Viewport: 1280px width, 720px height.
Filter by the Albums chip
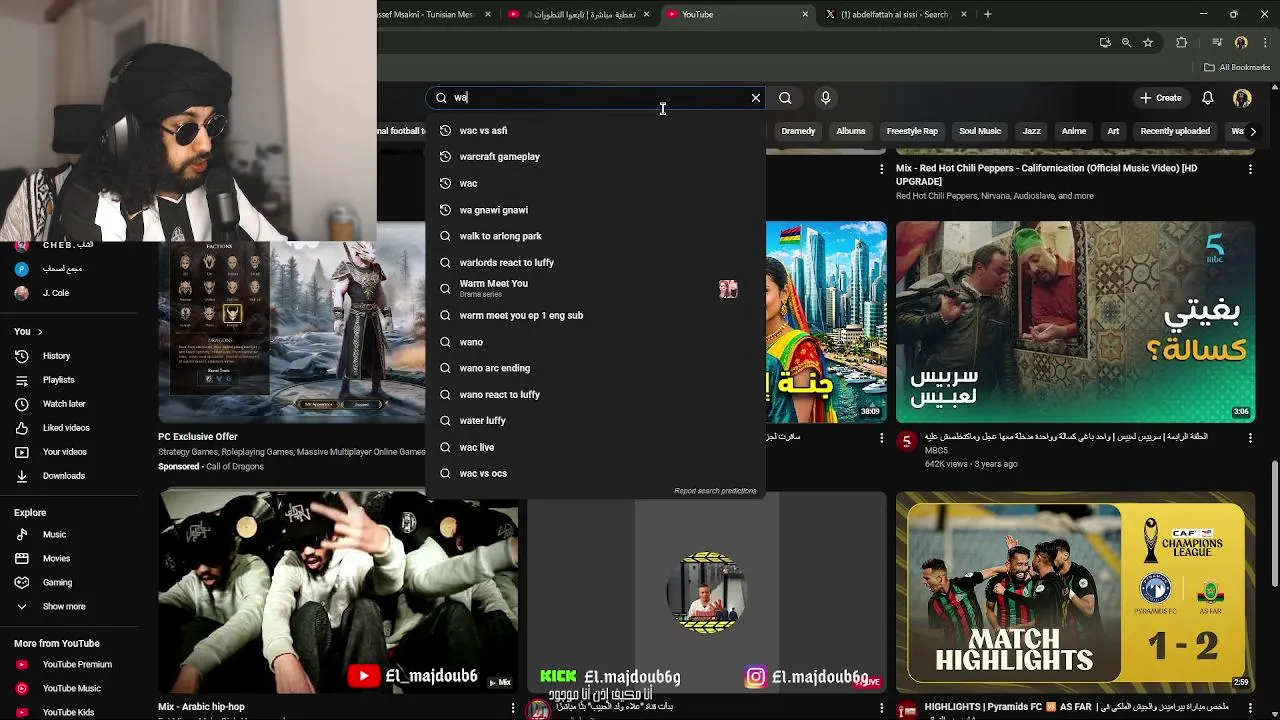pos(851,131)
